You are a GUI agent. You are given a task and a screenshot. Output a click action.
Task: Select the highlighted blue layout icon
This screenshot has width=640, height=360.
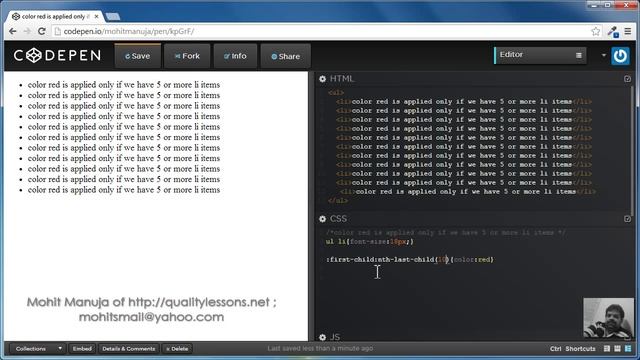tap(628, 349)
